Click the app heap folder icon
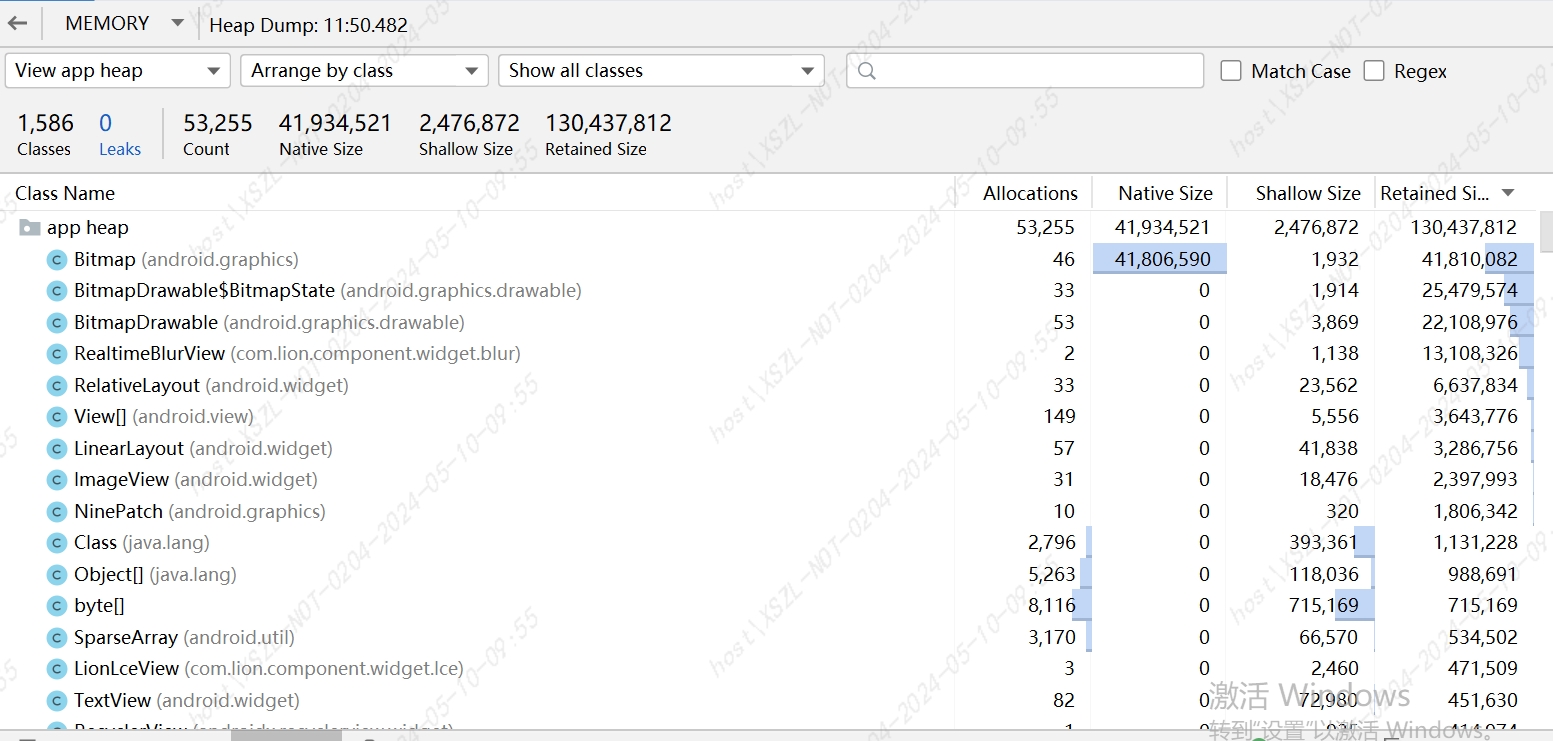 point(30,228)
